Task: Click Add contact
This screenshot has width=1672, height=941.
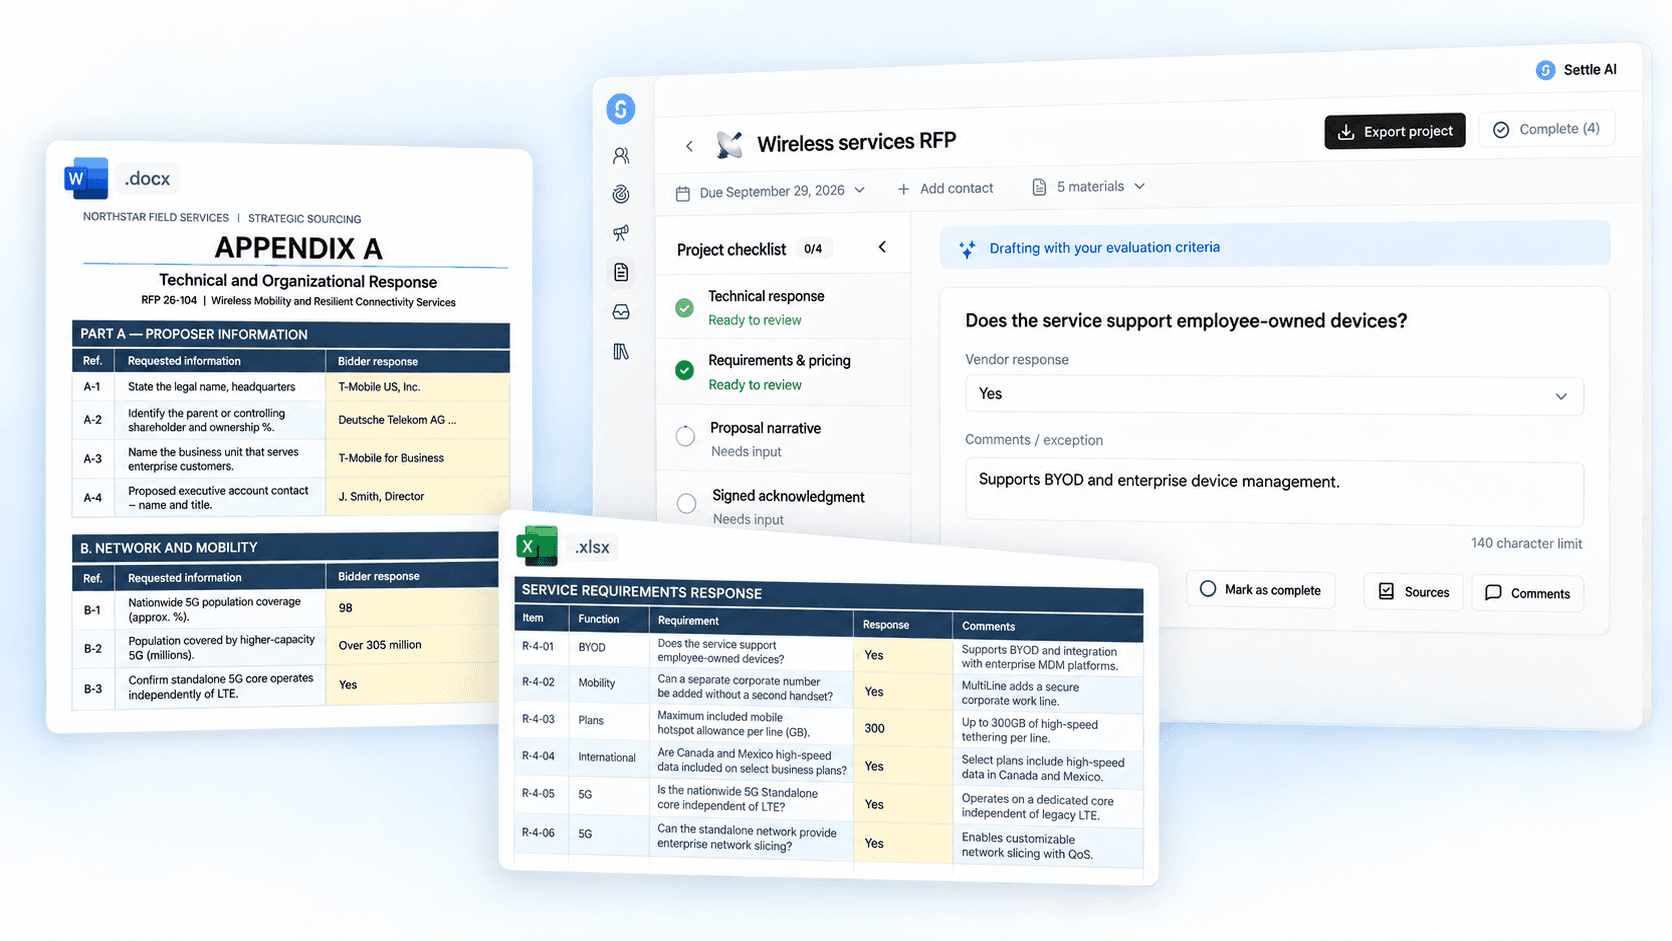Action: [945, 188]
